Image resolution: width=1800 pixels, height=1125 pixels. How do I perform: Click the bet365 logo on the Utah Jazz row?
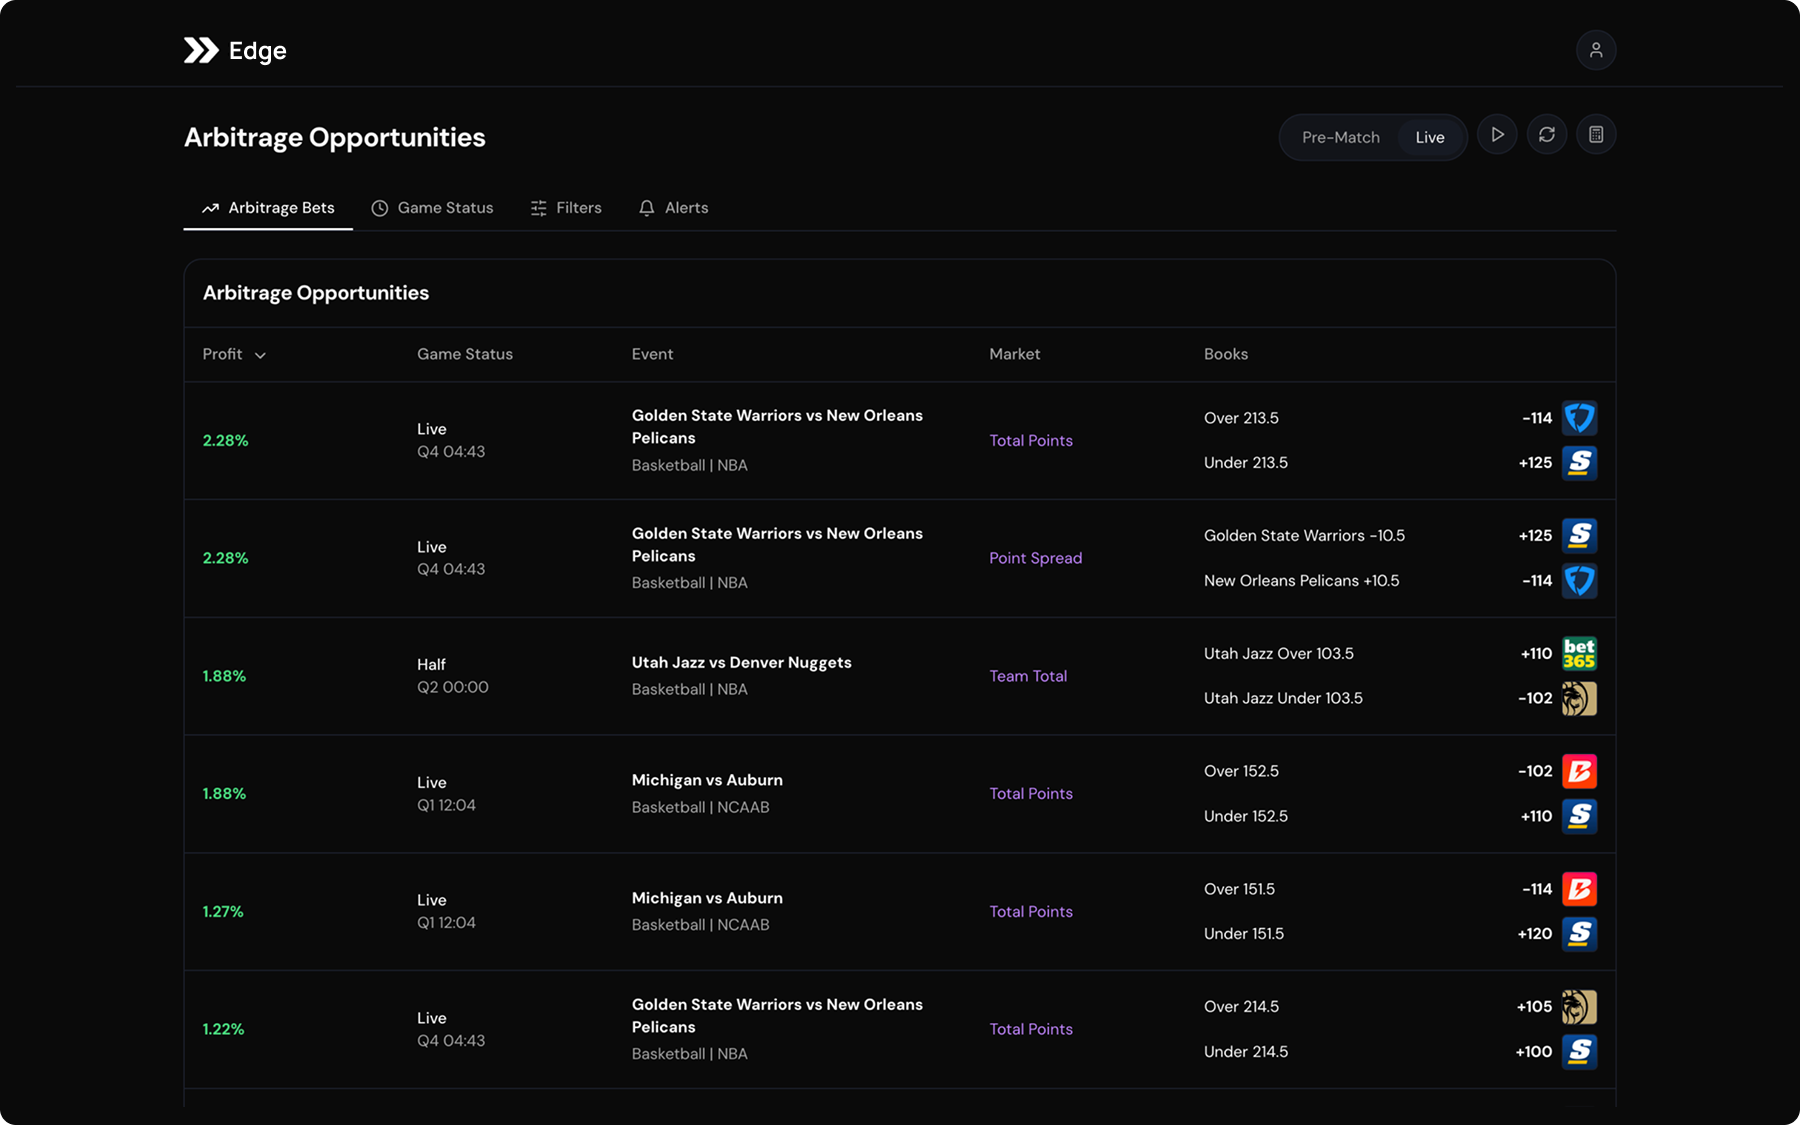(1578, 654)
